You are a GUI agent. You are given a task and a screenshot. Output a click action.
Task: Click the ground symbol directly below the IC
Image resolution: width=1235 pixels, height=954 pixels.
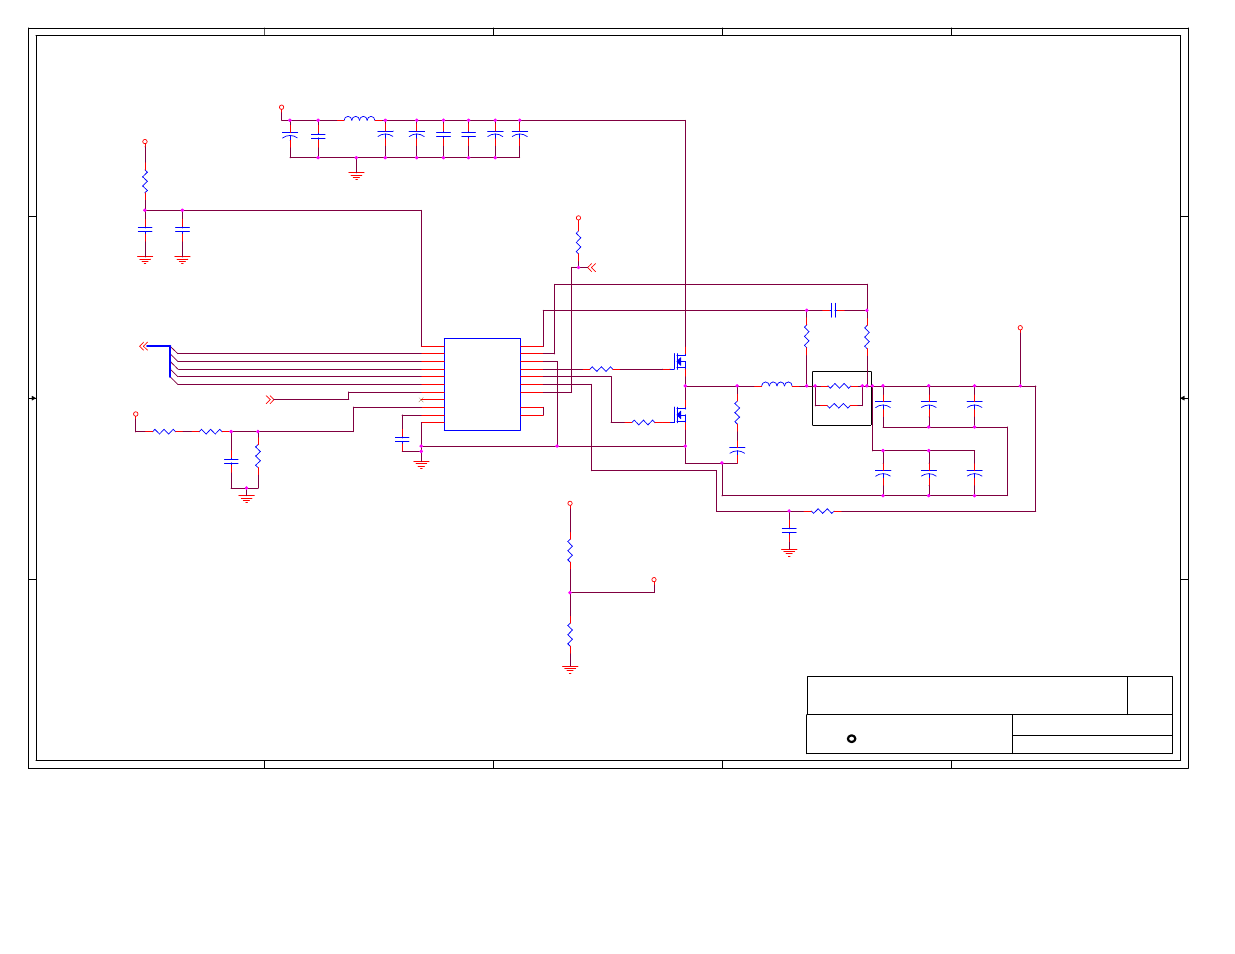[x=421, y=464]
